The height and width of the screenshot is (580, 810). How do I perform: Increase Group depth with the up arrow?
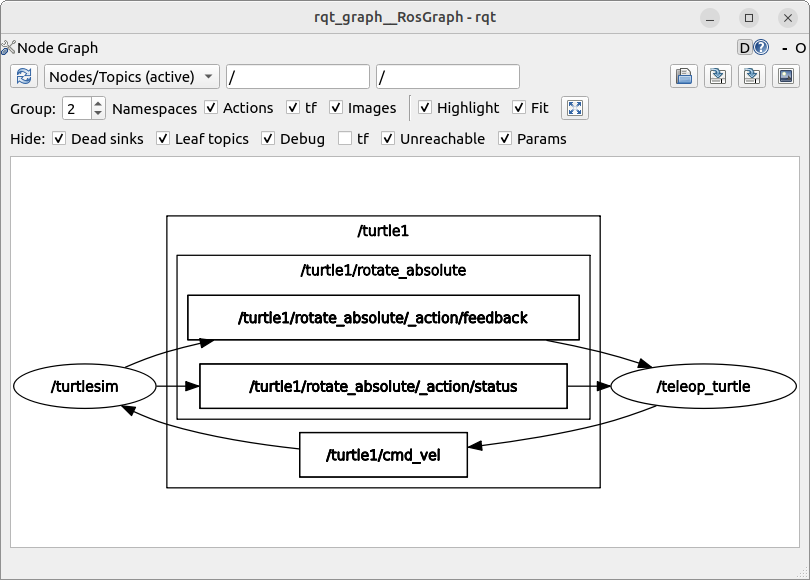pos(98,103)
